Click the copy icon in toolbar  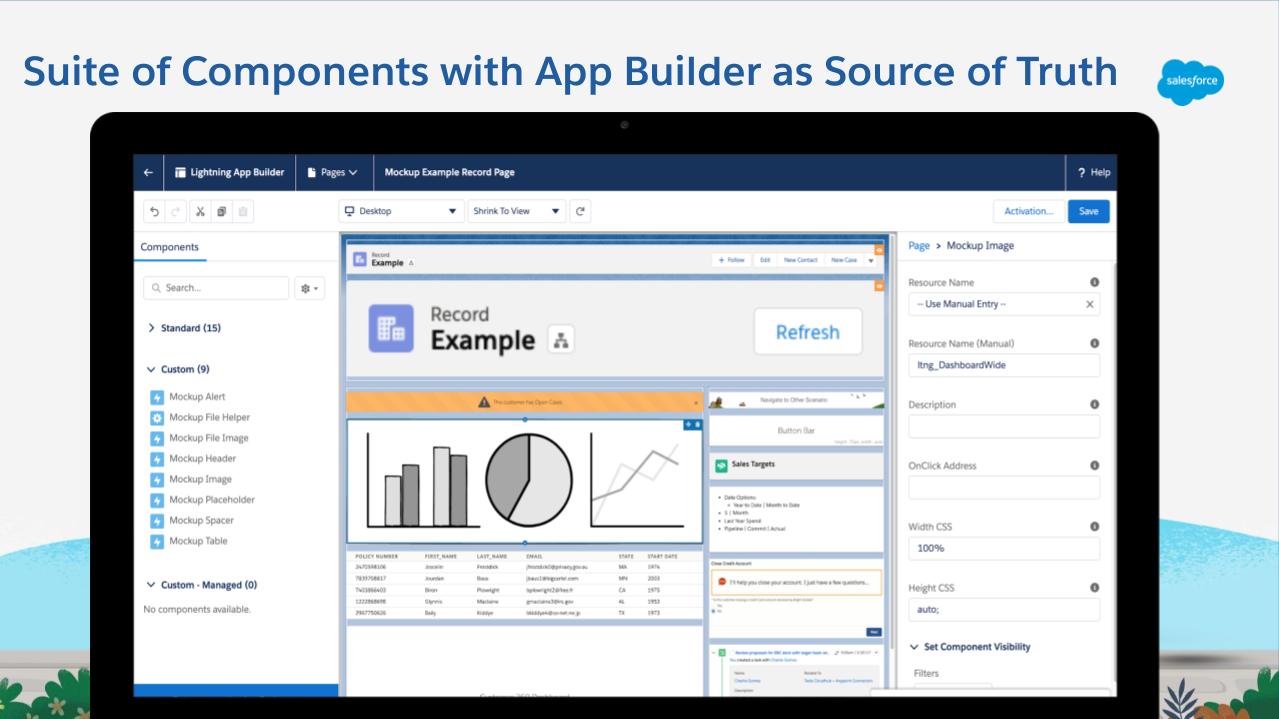221,212
